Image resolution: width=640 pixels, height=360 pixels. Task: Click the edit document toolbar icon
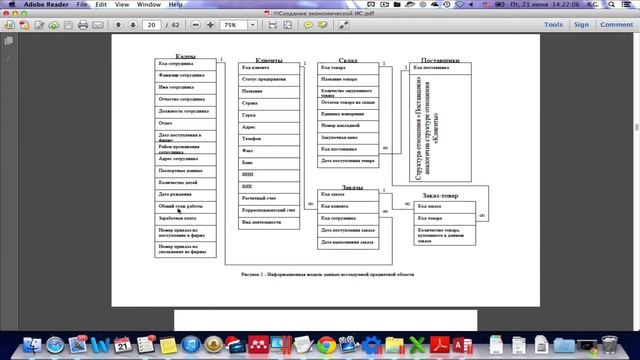pos(39,25)
